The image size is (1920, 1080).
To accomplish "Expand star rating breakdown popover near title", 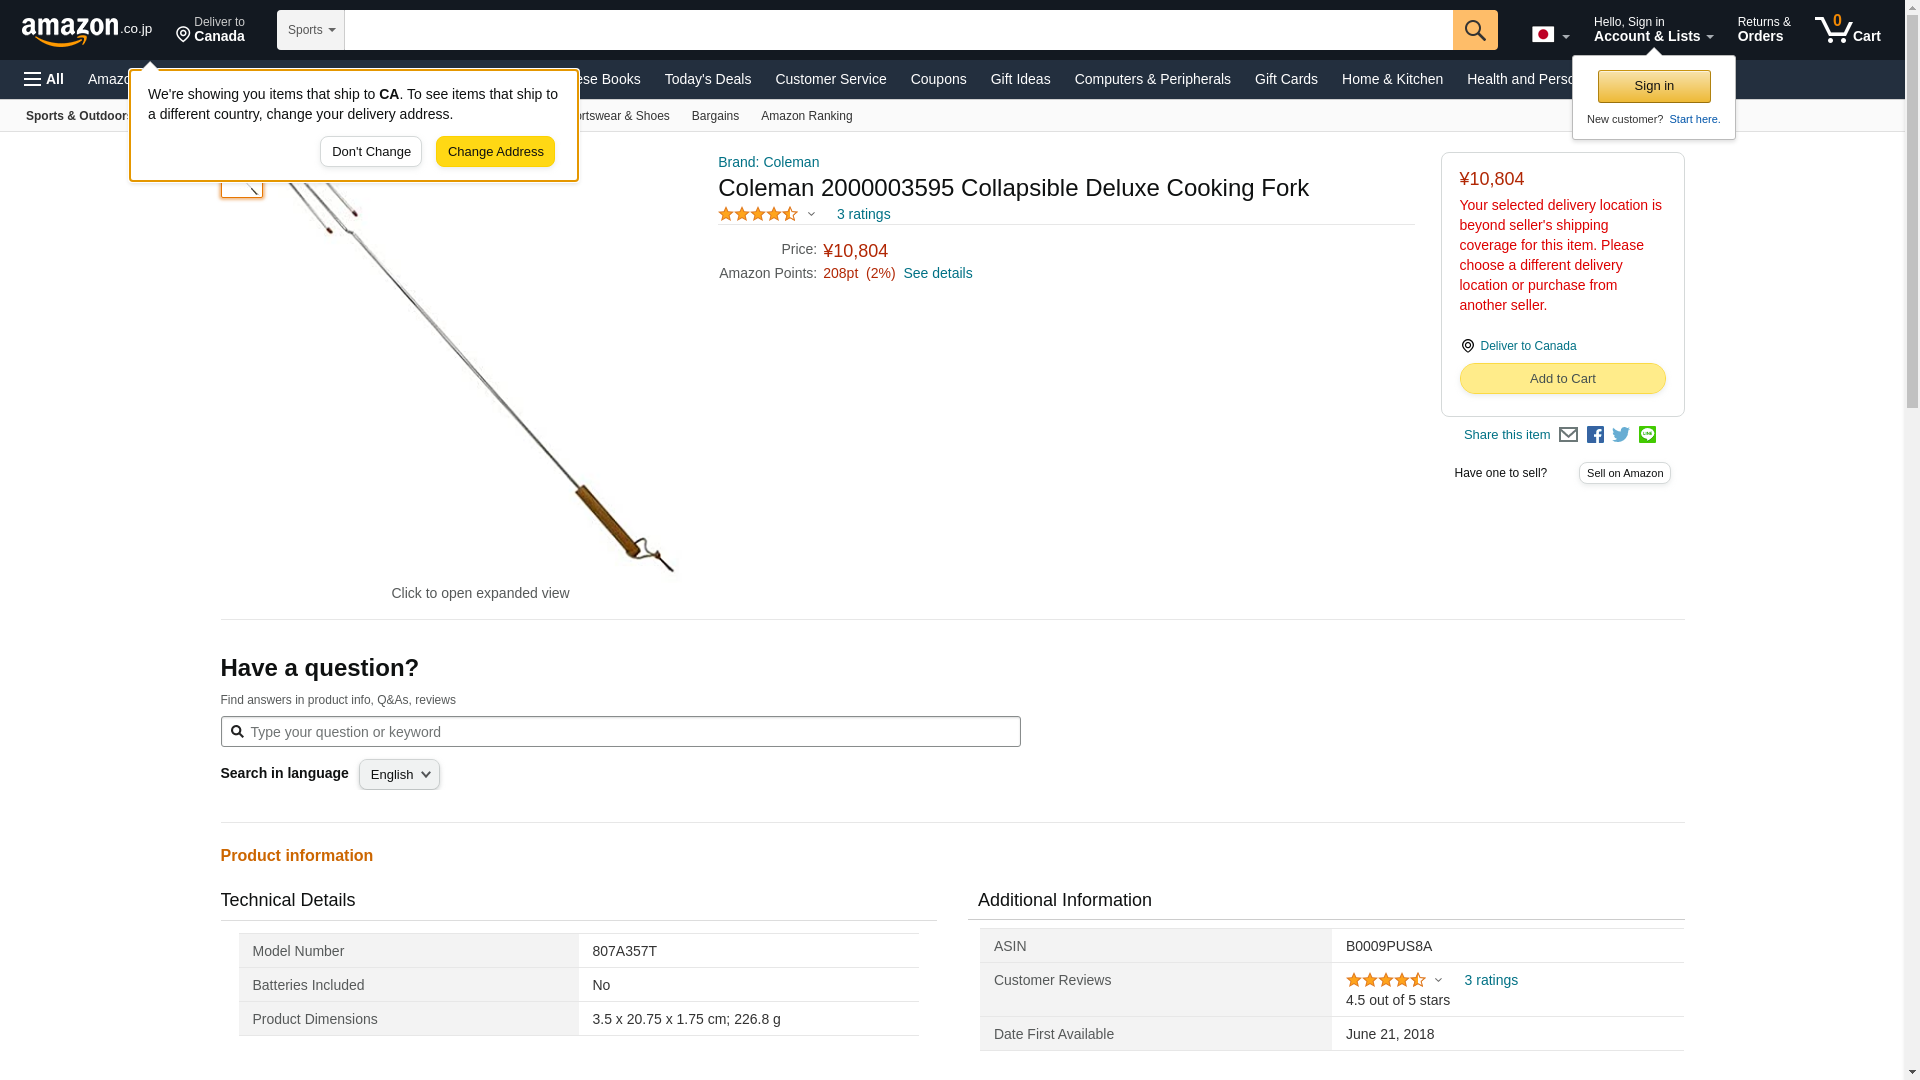I will pyautogui.click(x=811, y=214).
